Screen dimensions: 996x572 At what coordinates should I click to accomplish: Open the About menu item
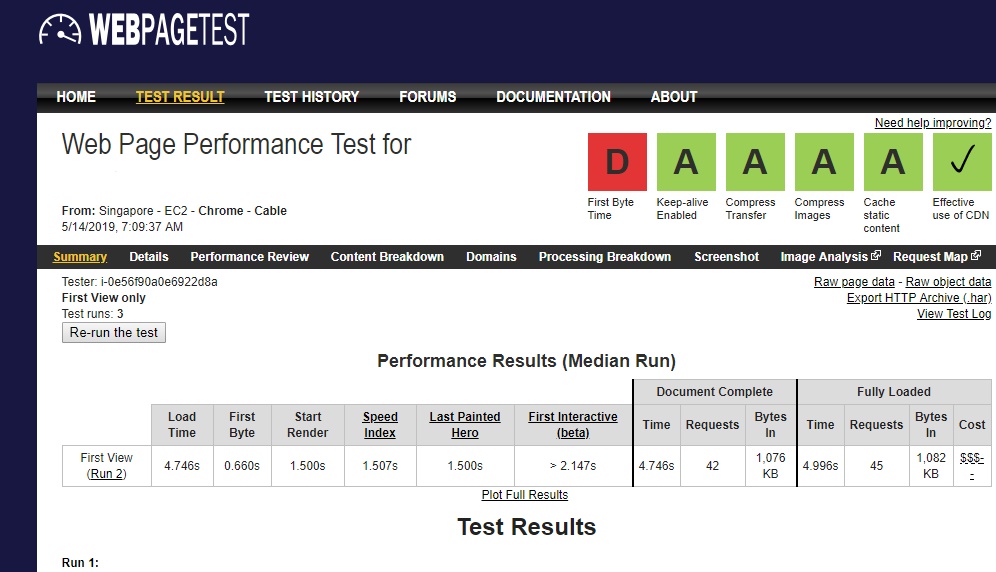point(674,97)
